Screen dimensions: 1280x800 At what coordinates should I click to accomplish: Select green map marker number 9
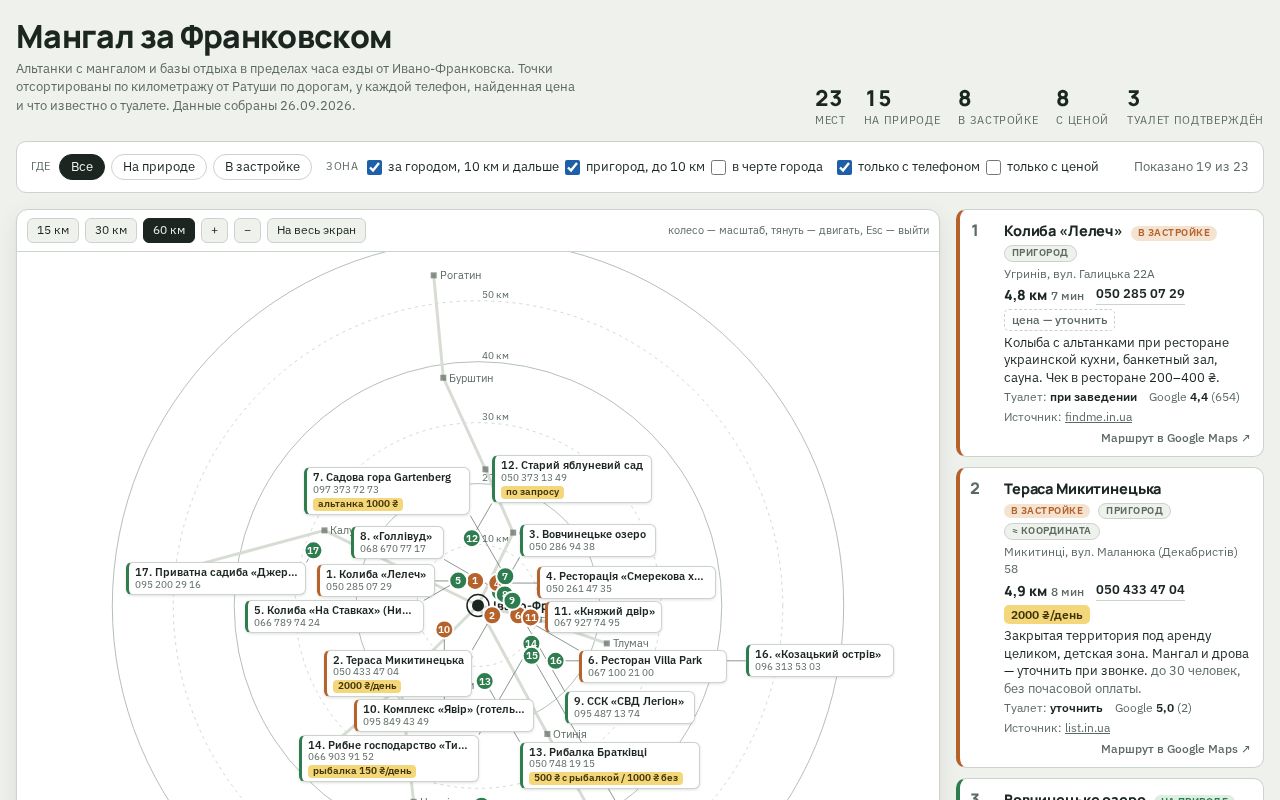[x=512, y=601]
